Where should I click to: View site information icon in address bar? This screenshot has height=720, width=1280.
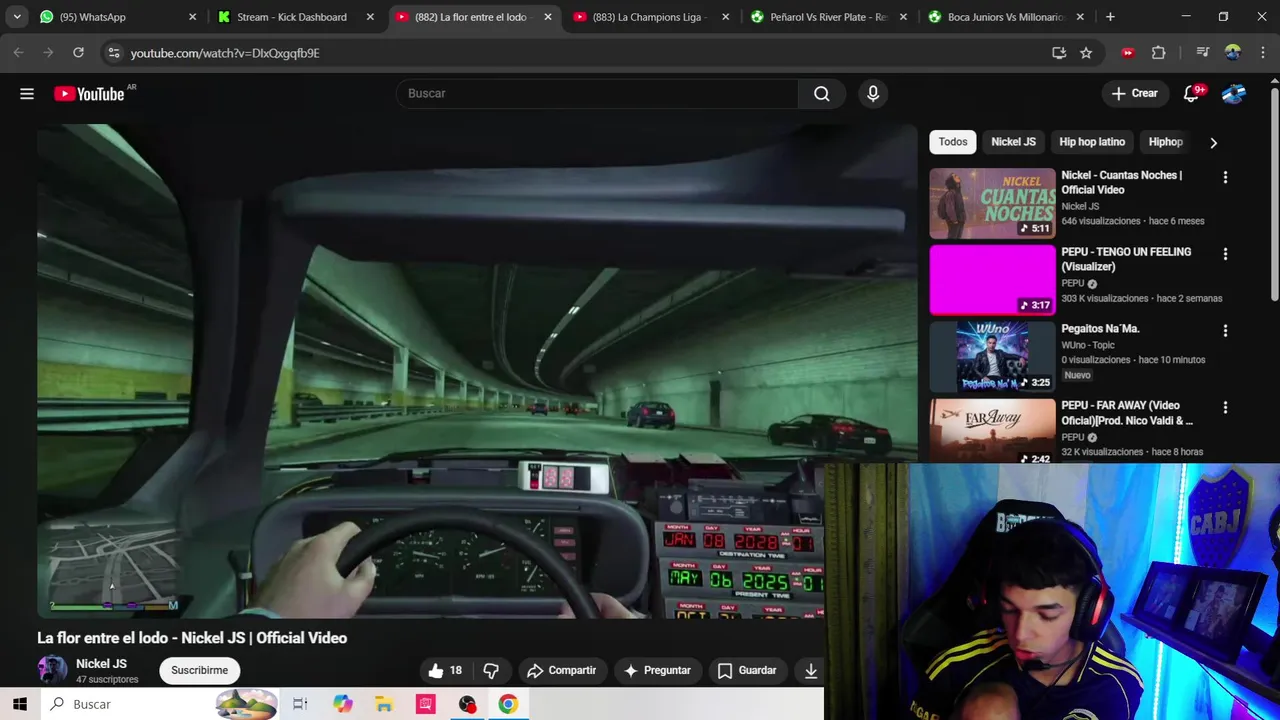[113, 53]
